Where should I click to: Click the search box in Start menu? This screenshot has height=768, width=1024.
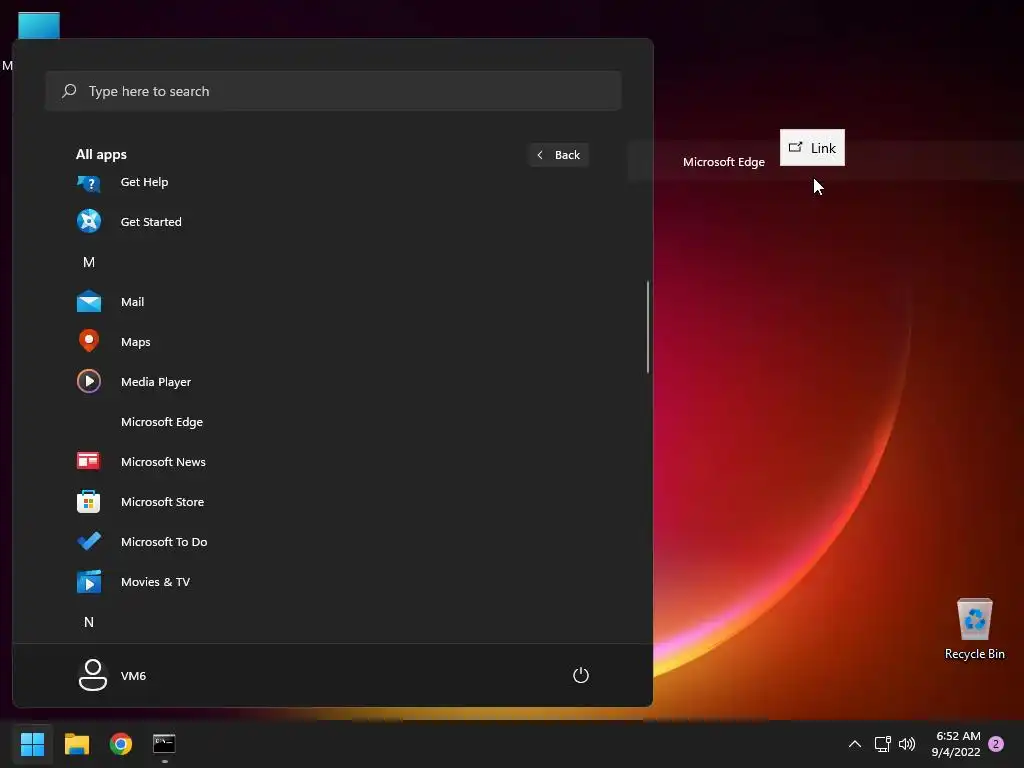click(x=333, y=91)
